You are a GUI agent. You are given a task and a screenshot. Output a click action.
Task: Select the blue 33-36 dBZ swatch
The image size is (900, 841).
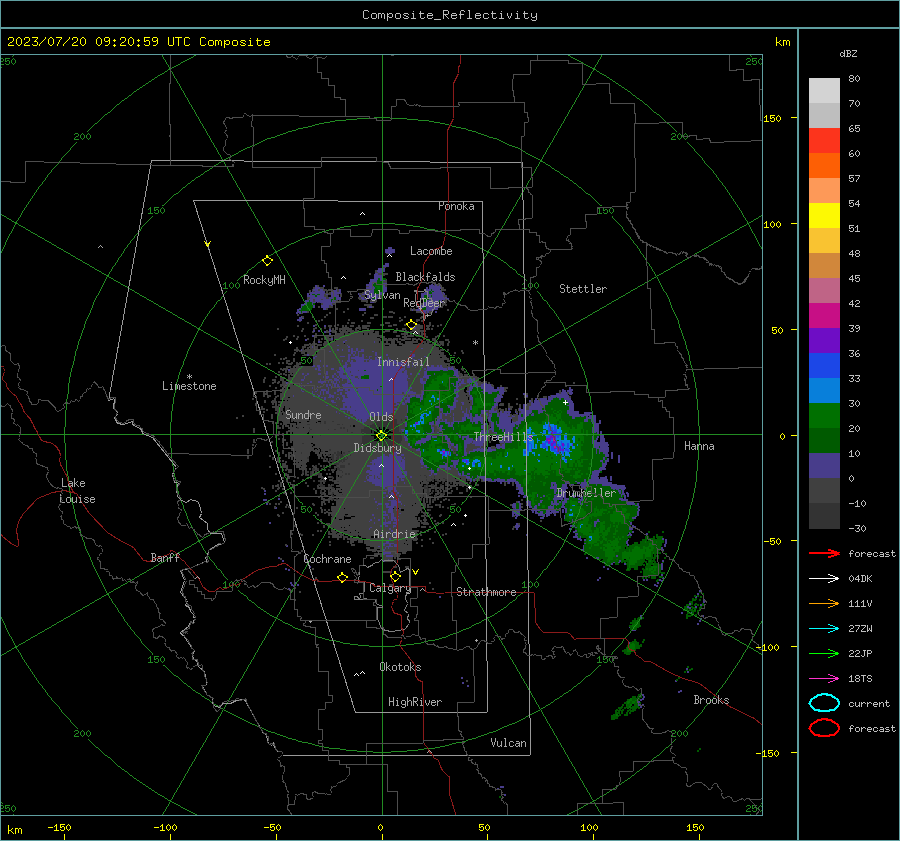[824, 365]
